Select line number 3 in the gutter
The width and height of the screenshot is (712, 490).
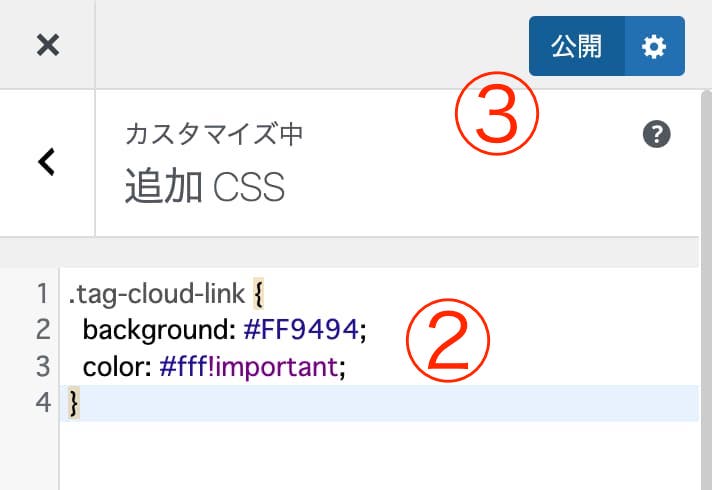[43, 366]
